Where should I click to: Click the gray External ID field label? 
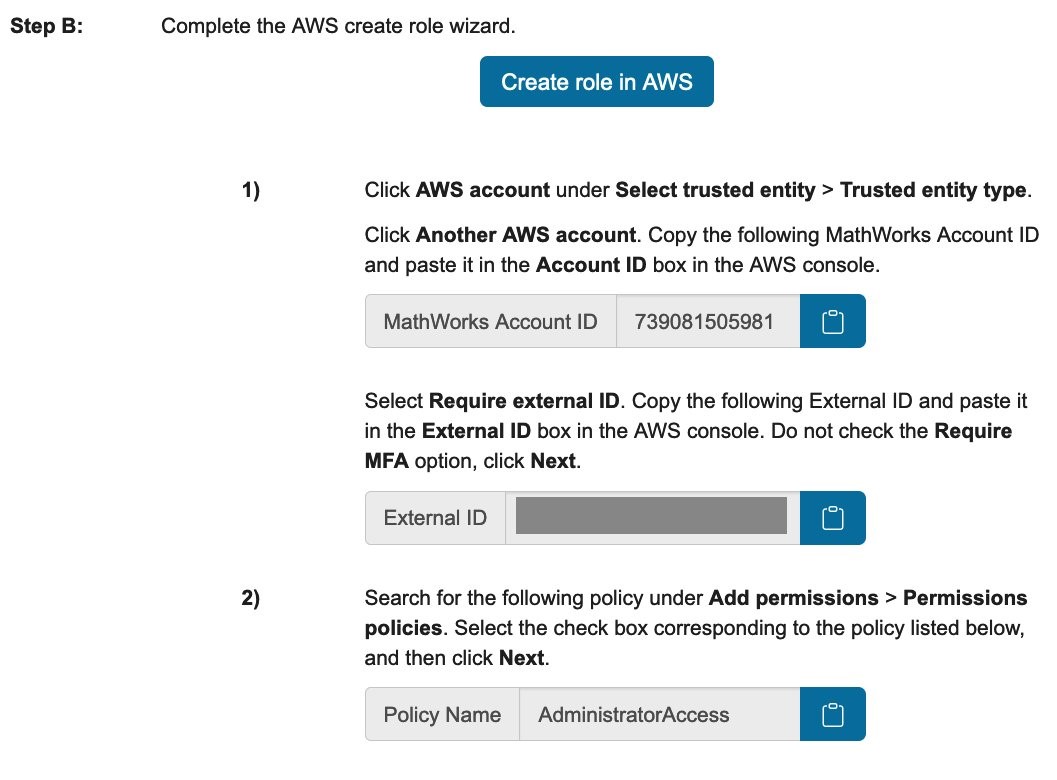[435, 518]
